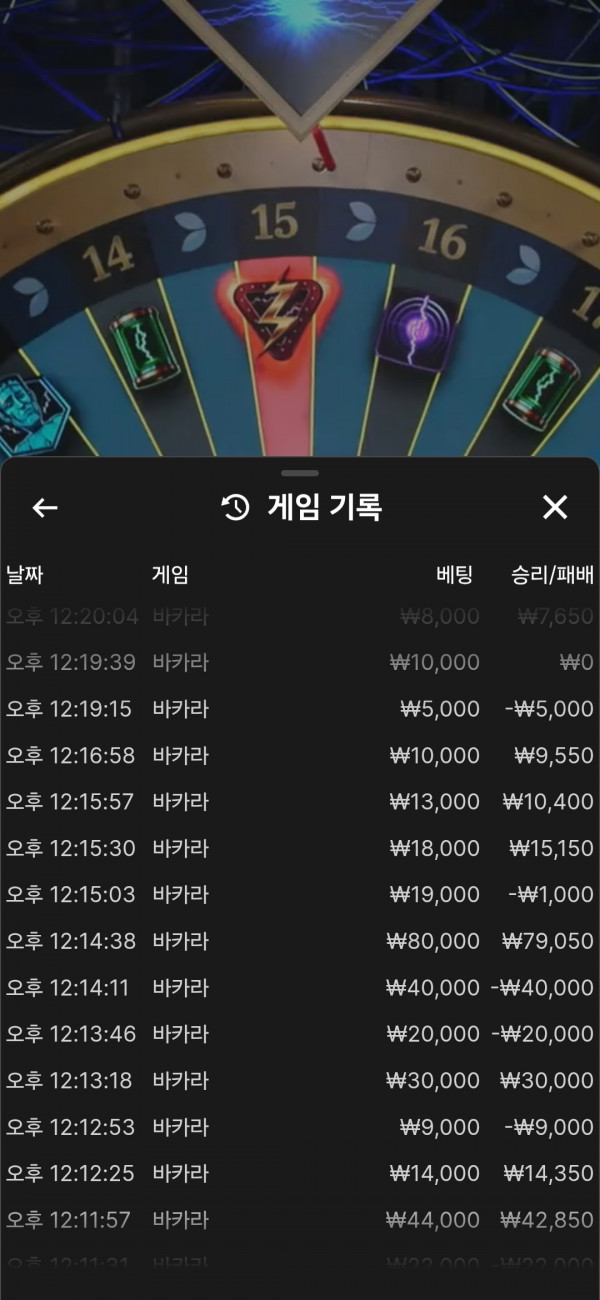Click the 날짜 column header

(25, 575)
